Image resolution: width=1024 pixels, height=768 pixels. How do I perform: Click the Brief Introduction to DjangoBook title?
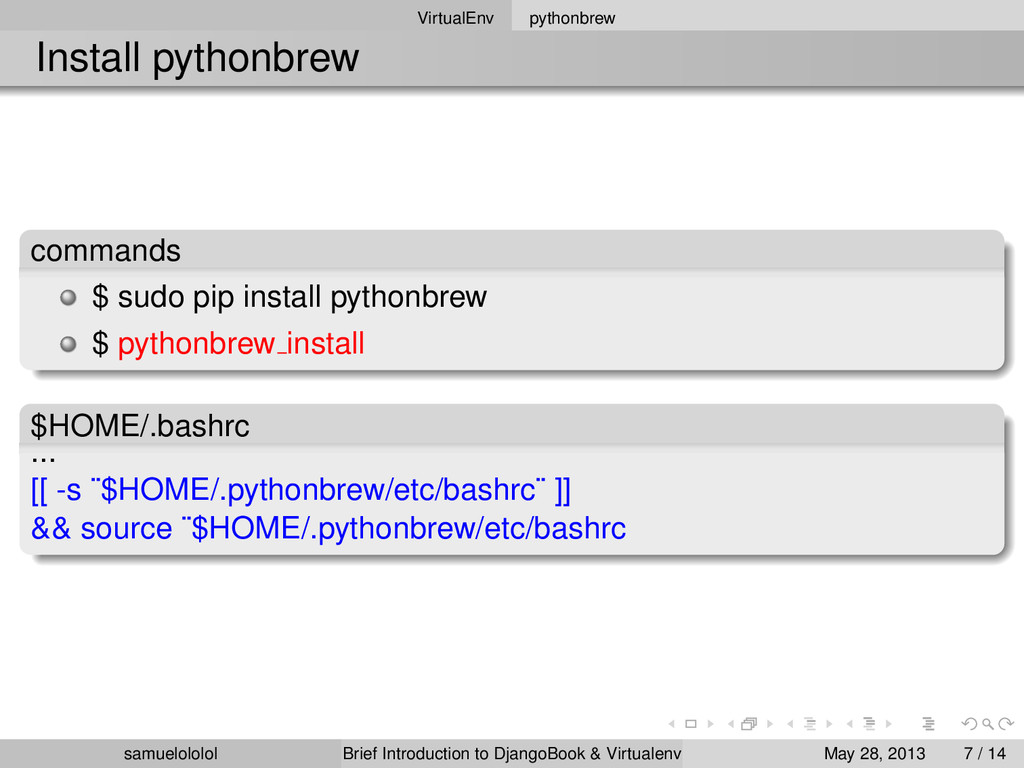click(512, 754)
